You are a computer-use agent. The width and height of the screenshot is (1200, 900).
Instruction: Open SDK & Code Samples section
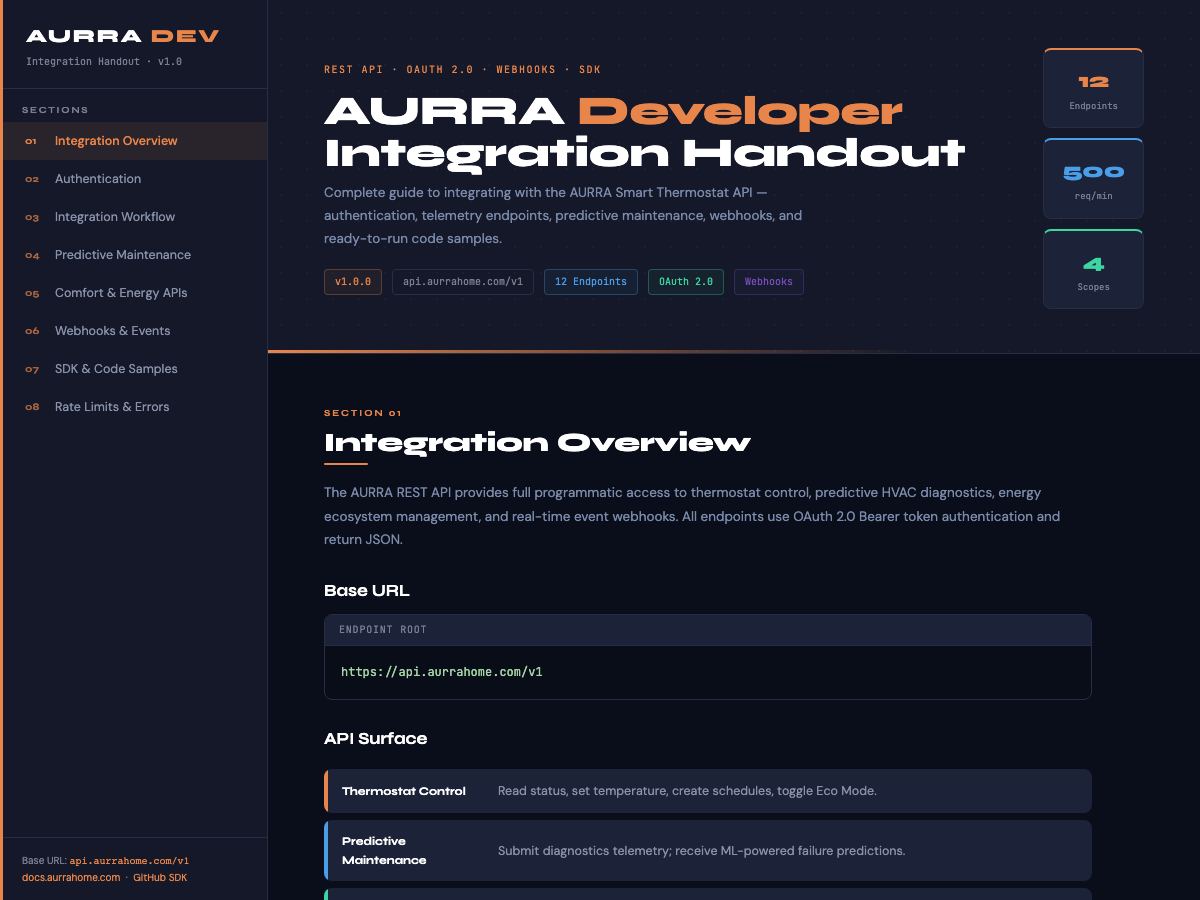[x=135, y=369]
